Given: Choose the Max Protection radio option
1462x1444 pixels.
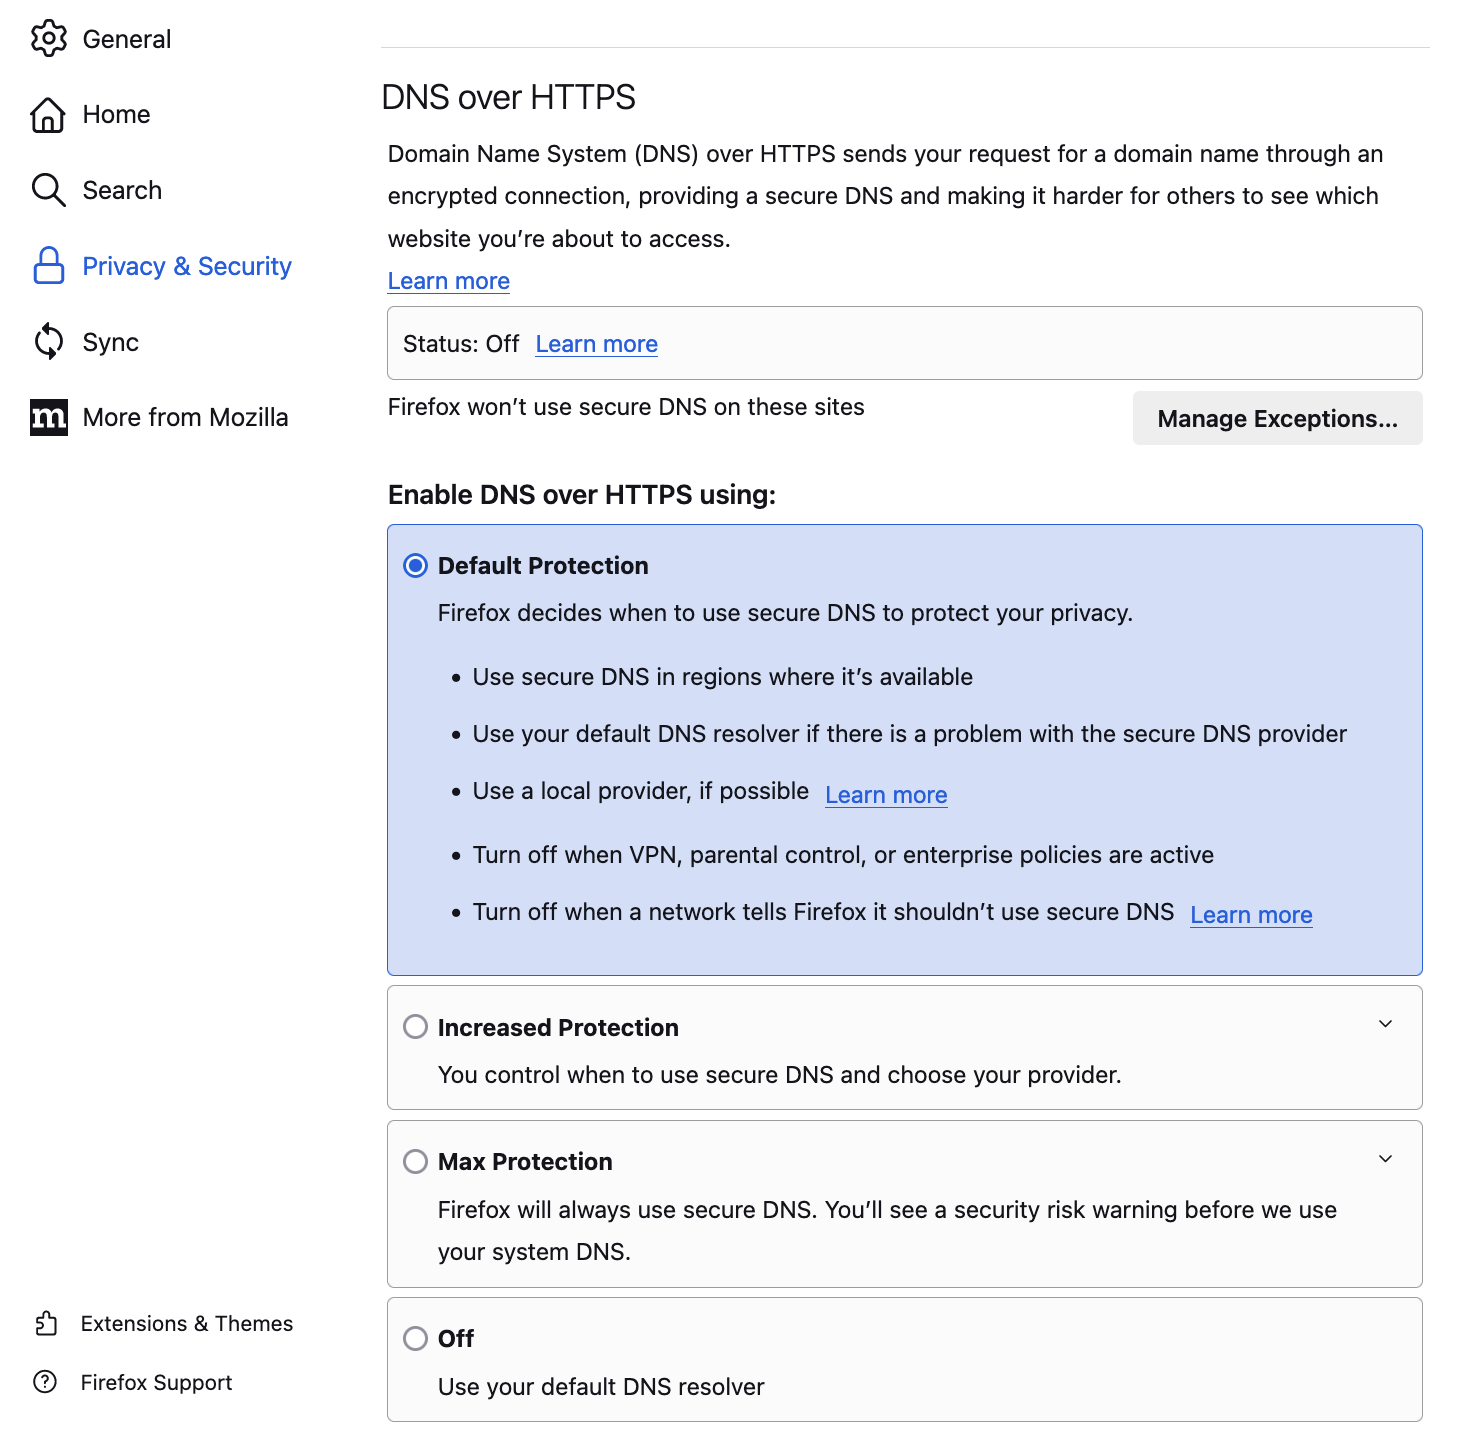Looking at the screenshot, I should tap(415, 1161).
